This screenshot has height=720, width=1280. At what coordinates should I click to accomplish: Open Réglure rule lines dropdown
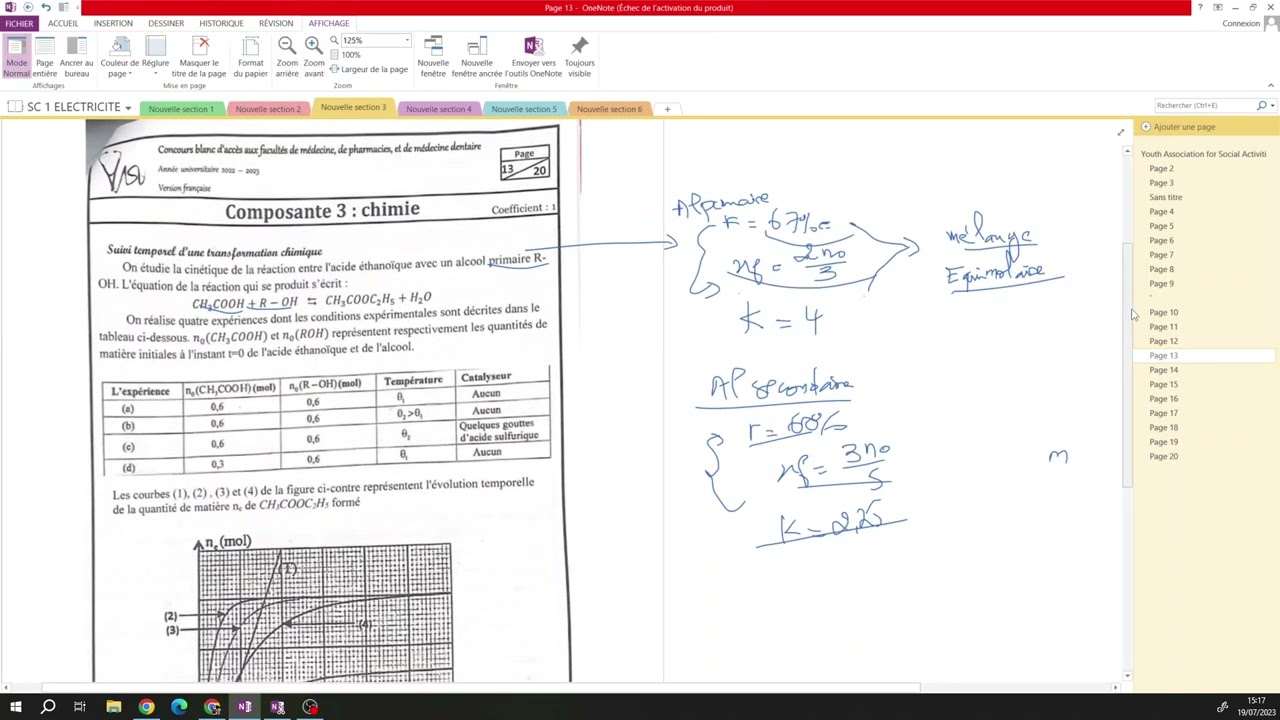coord(155,57)
